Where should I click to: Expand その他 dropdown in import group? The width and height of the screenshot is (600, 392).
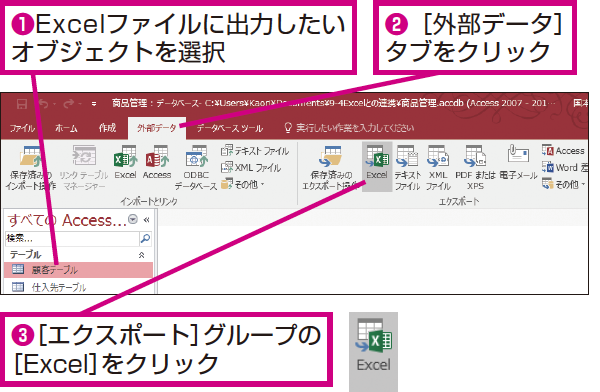(243, 185)
